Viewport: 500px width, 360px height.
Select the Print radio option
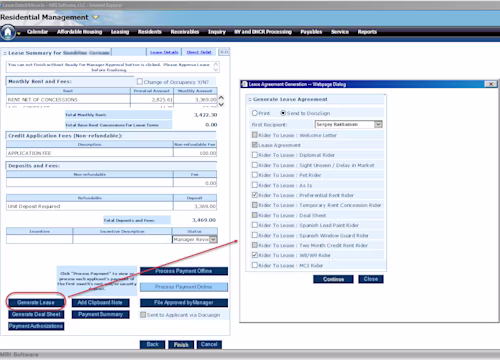[x=255, y=113]
